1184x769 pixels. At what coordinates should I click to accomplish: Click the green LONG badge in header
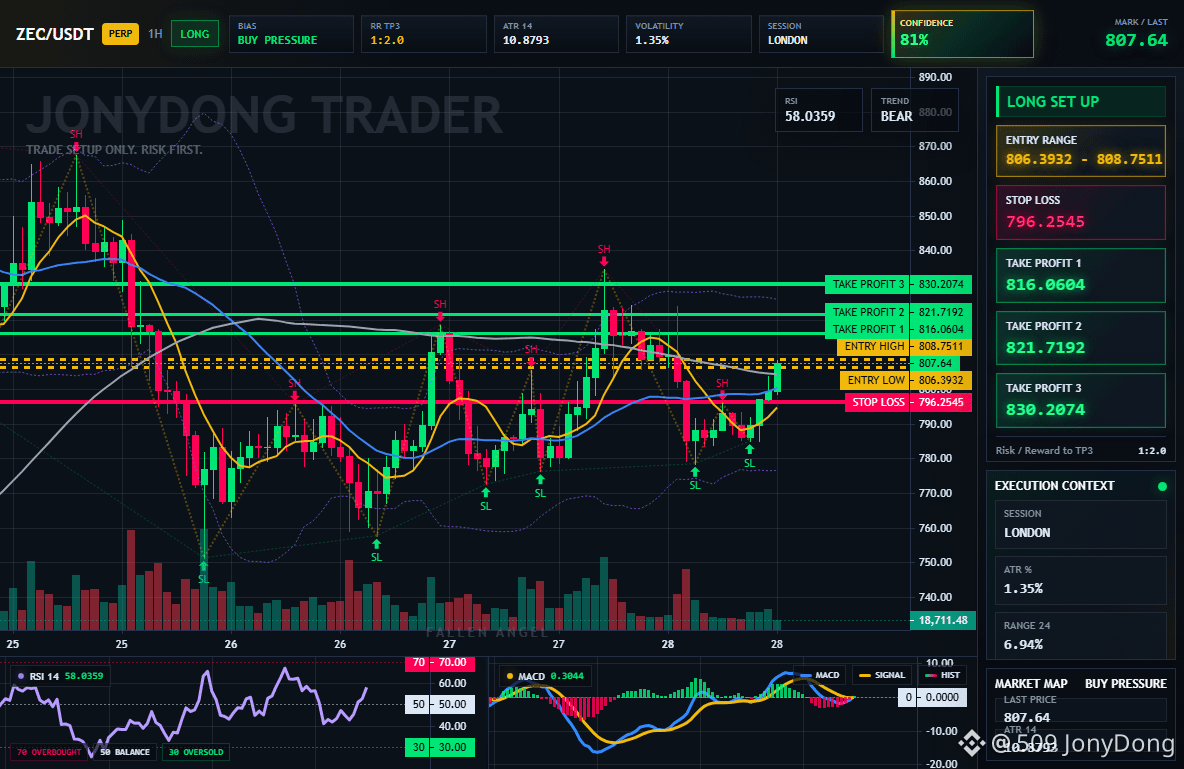195,34
